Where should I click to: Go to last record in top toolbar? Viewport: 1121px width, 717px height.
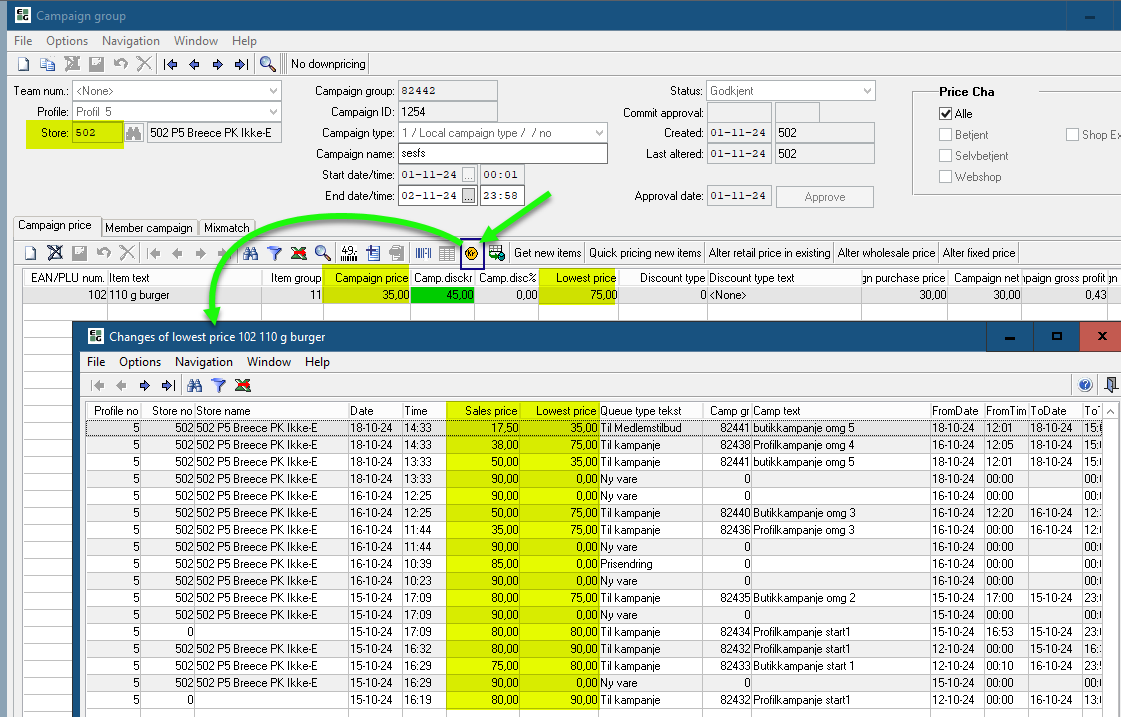(241, 64)
